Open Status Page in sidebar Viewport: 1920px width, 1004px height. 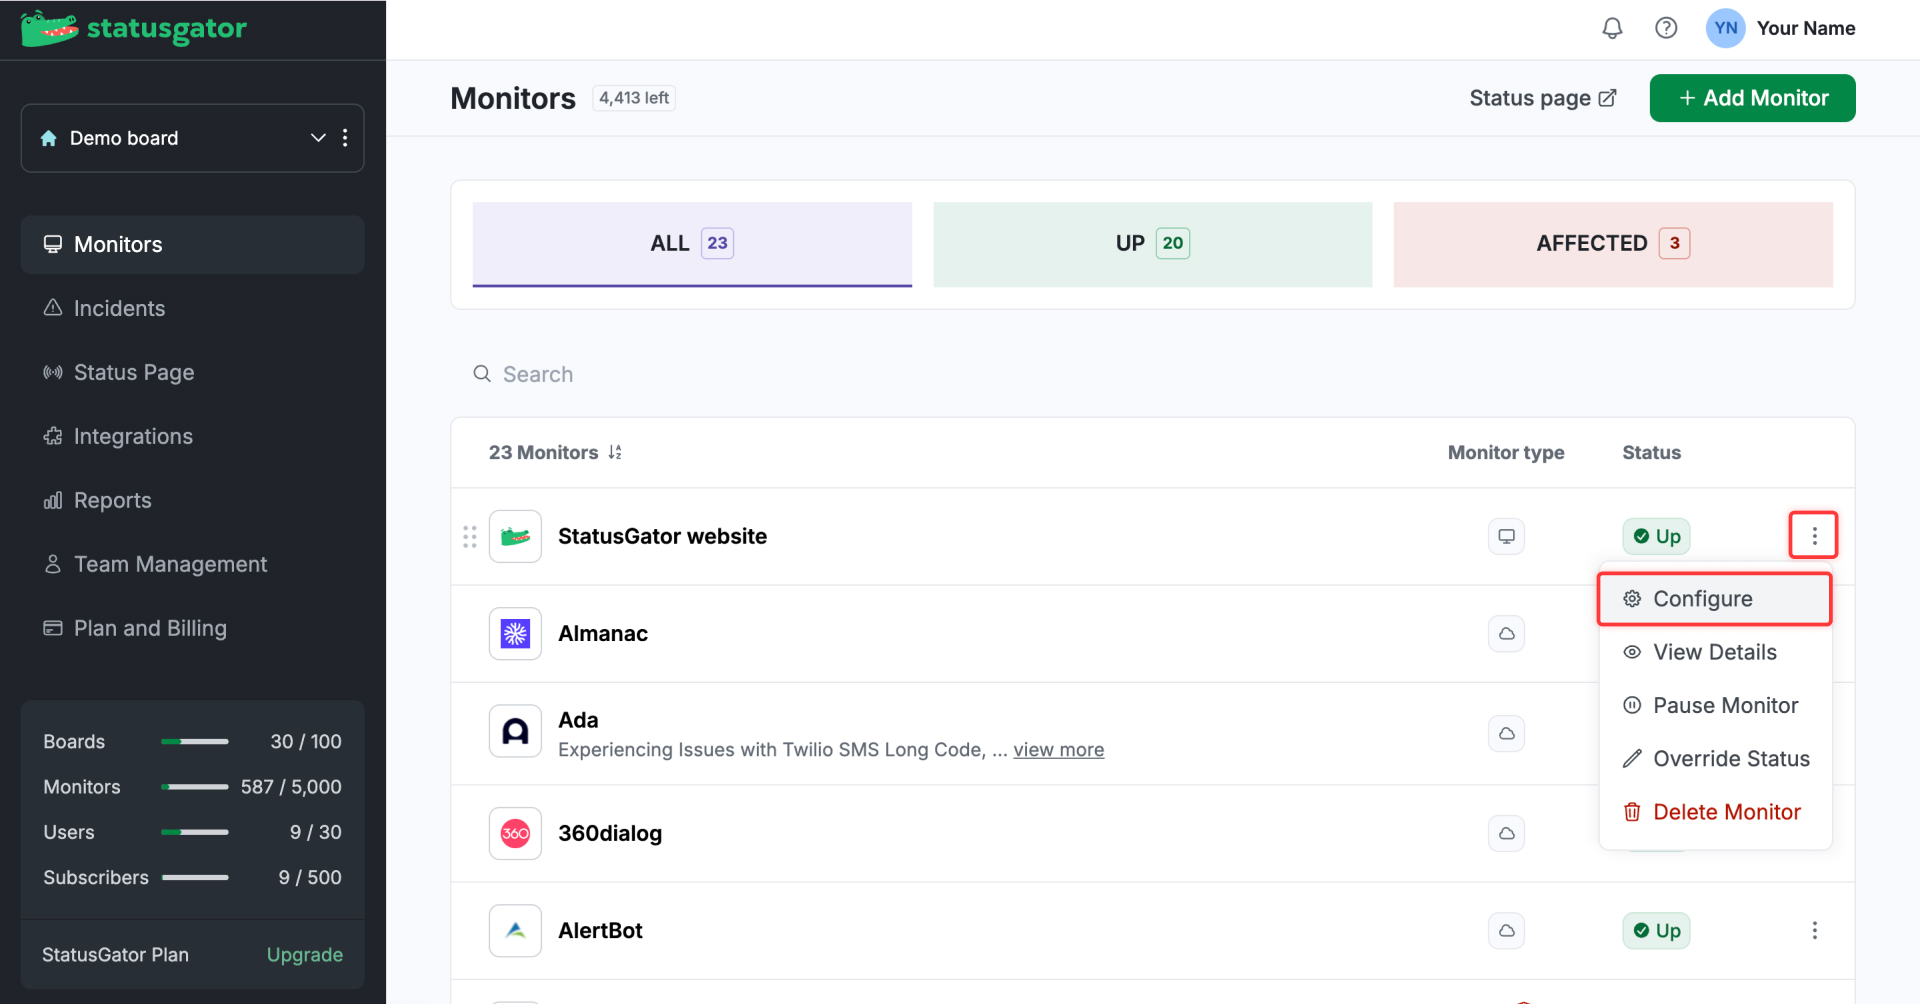(192, 373)
